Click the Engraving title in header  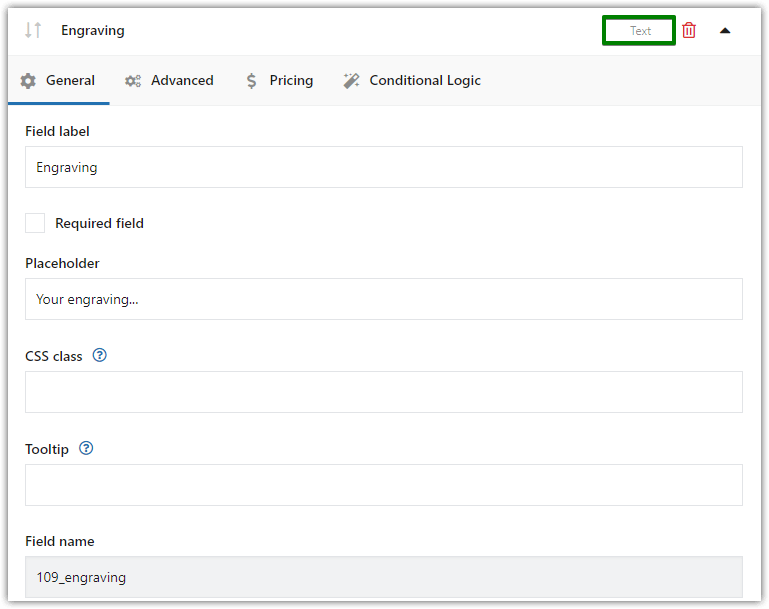tap(93, 31)
